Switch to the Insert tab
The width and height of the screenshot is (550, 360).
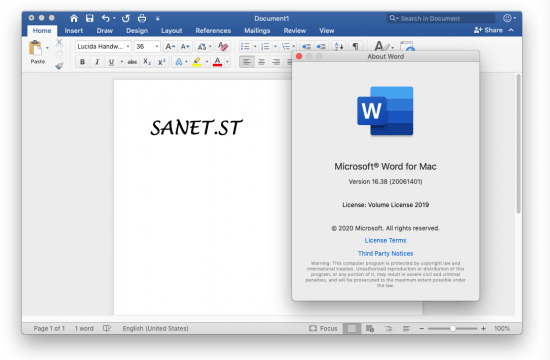[x=74, y=31]
